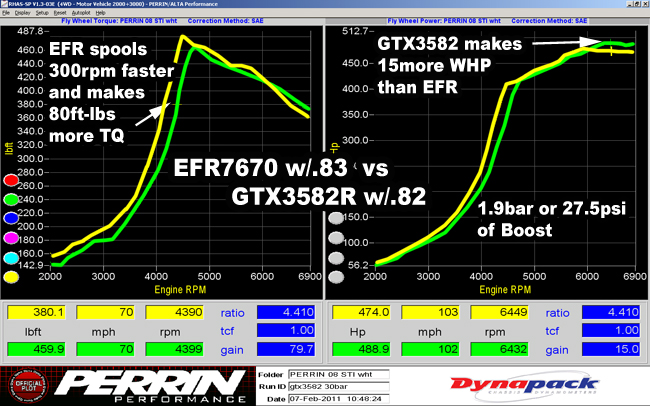650x406 pixels.
Task: Open the Setup menu
Action: [42, 13]
